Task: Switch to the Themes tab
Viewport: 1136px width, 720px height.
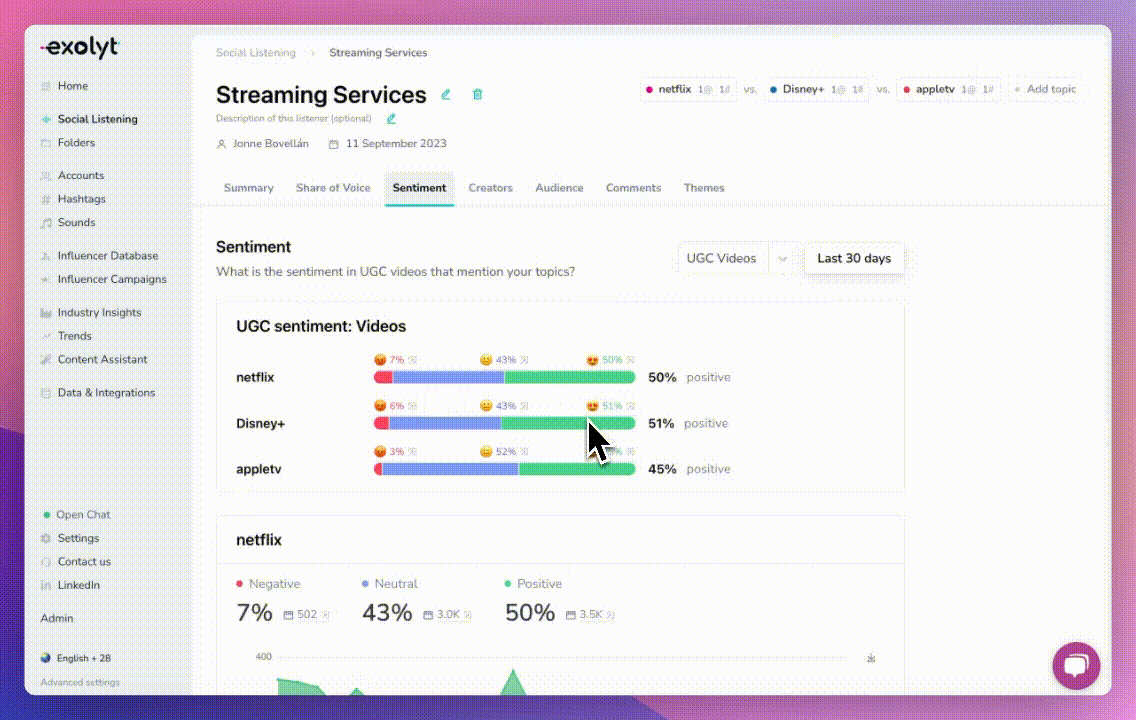Action: (x=703, y=188)
